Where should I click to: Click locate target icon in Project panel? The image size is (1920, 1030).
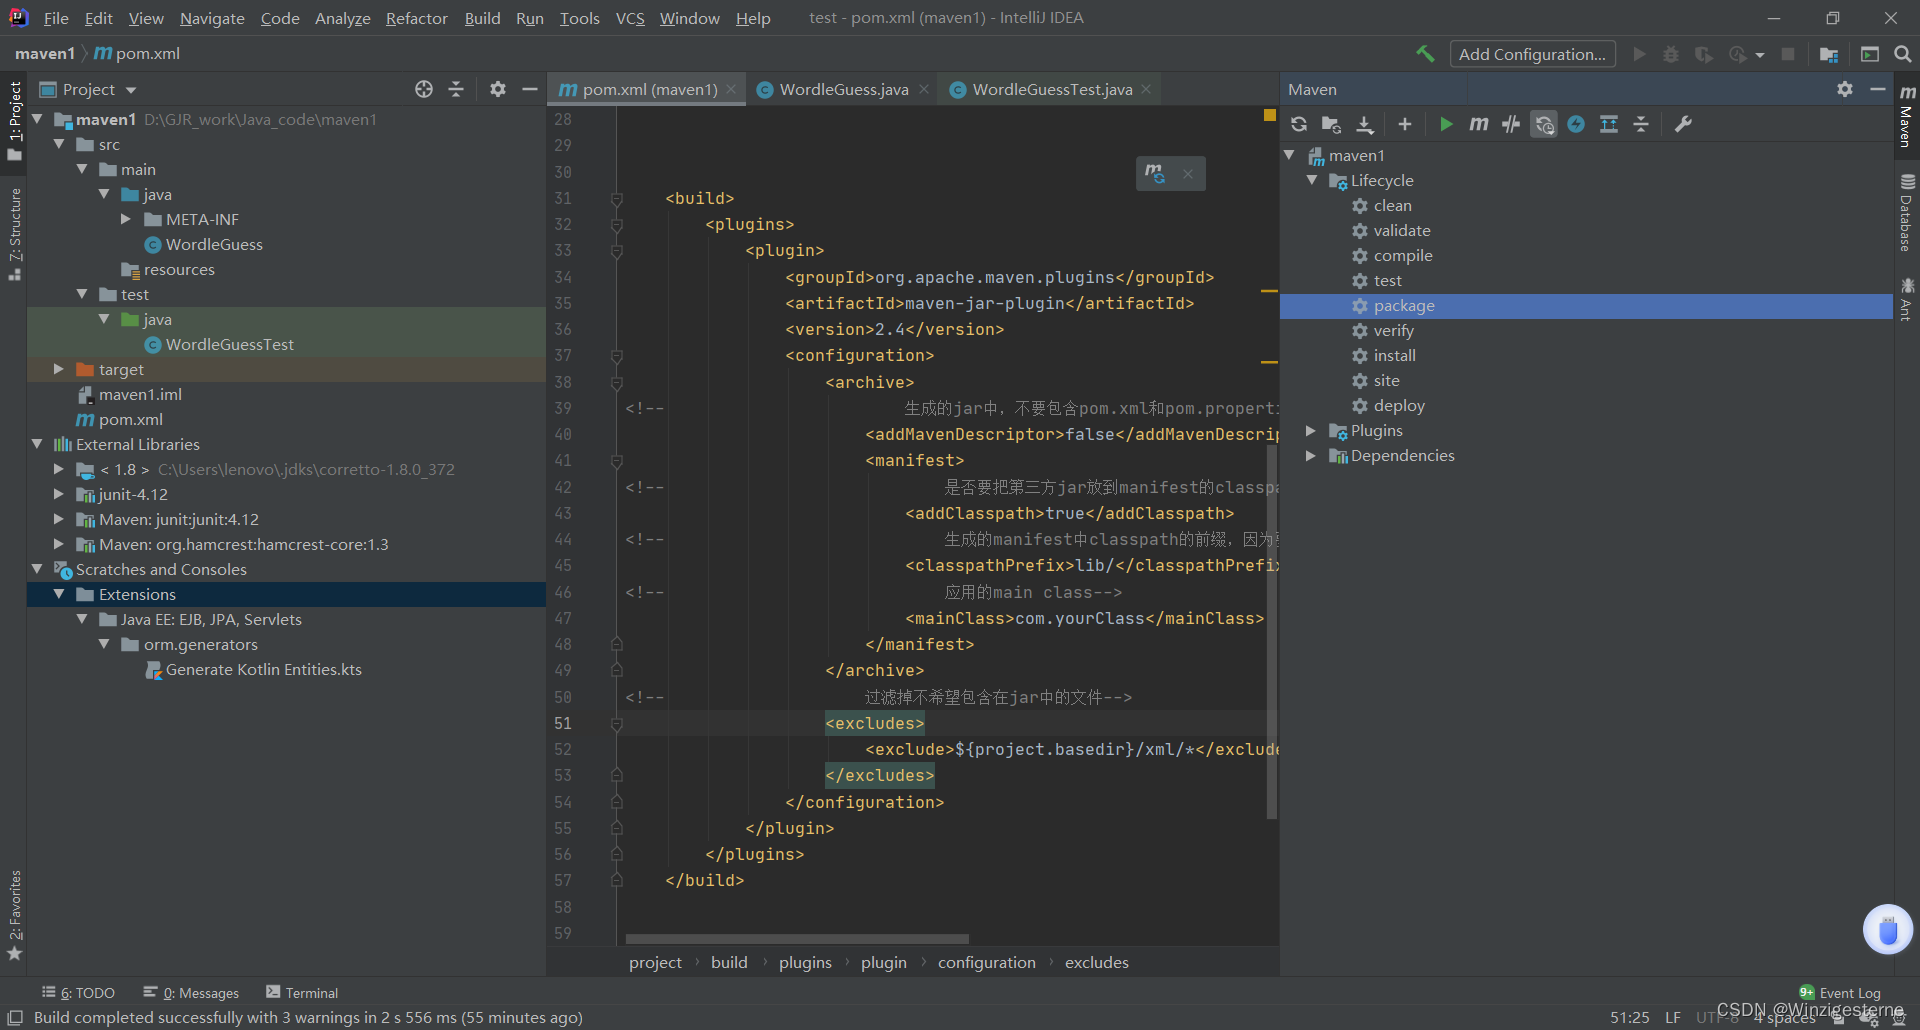click(424, 89)
